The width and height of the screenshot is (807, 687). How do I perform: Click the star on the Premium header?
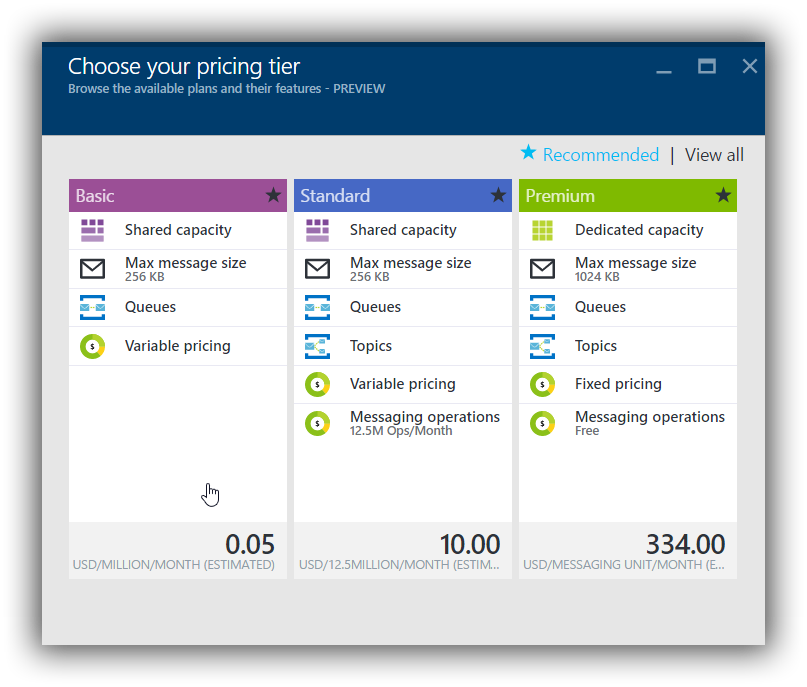pyautogui.click(x=723, y=195)
